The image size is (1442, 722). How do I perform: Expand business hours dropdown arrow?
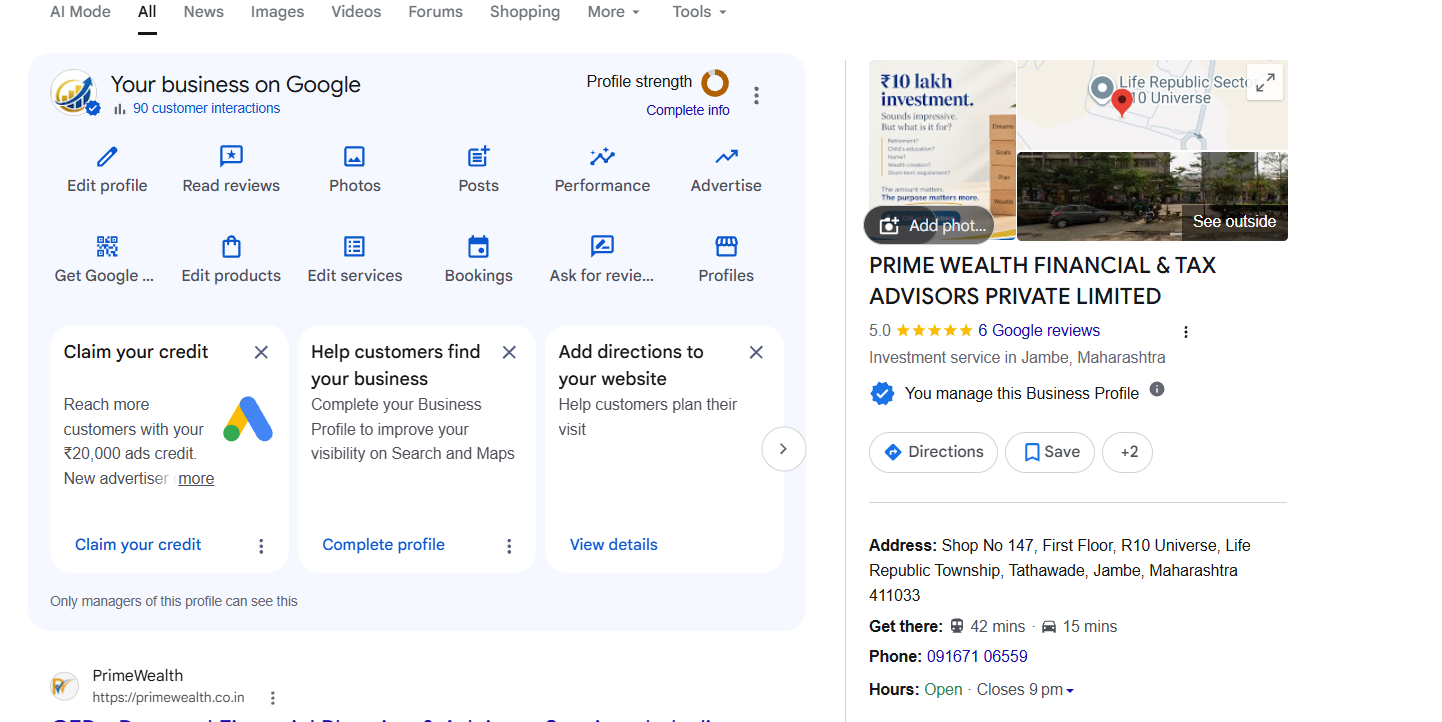pos(1070,691)
